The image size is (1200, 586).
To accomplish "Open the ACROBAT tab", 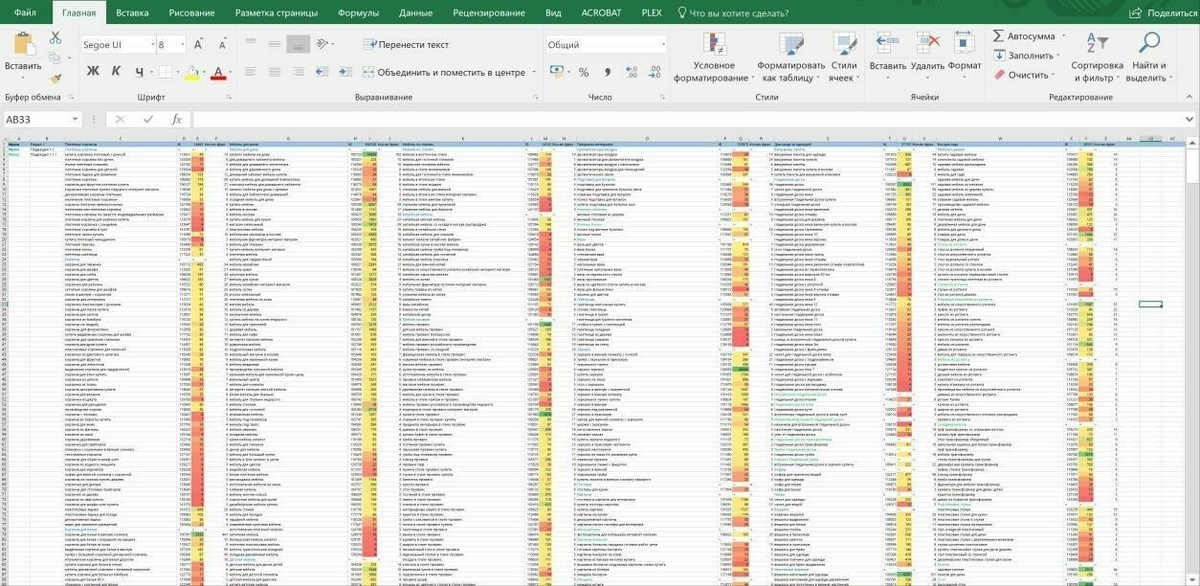I will point(601,13).
